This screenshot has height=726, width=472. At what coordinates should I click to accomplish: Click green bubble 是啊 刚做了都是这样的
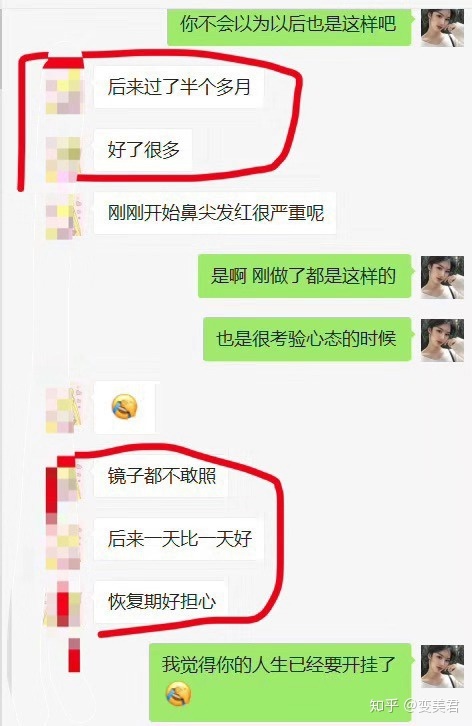point(304,276)
